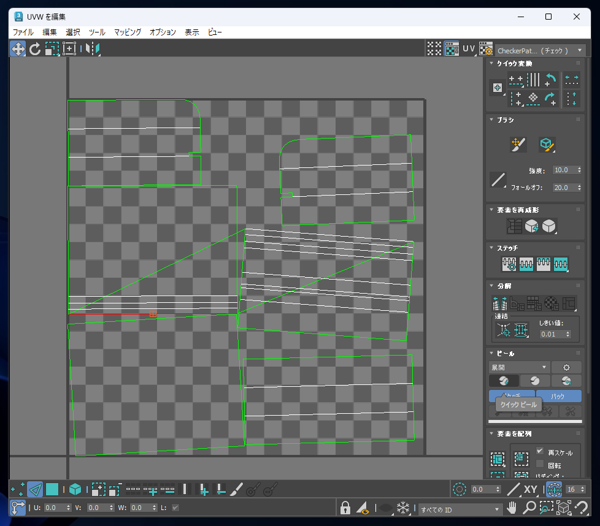Viewport: 600px width, 526px height.
Task: Open texture display options icon
Action: click(x=486, y=49)
